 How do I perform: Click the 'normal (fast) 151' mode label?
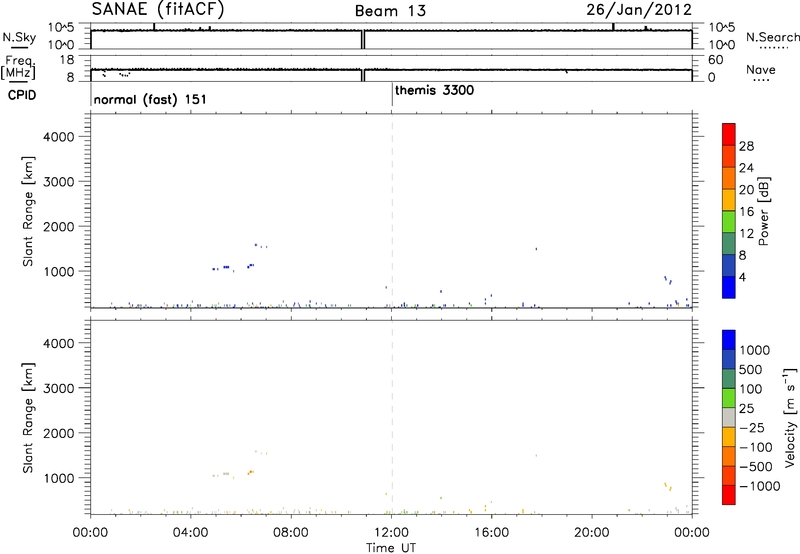150,99
